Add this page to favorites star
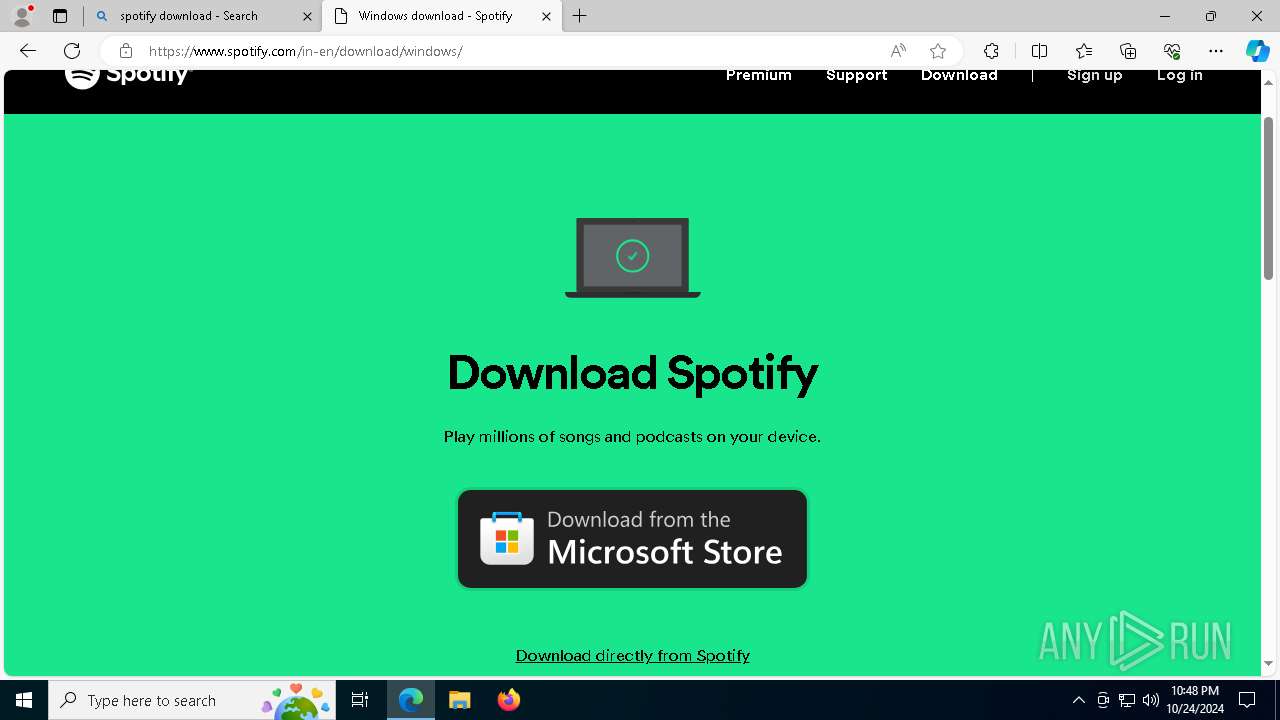The height and width of the screenshot is (720, 1280). point(937,51)
